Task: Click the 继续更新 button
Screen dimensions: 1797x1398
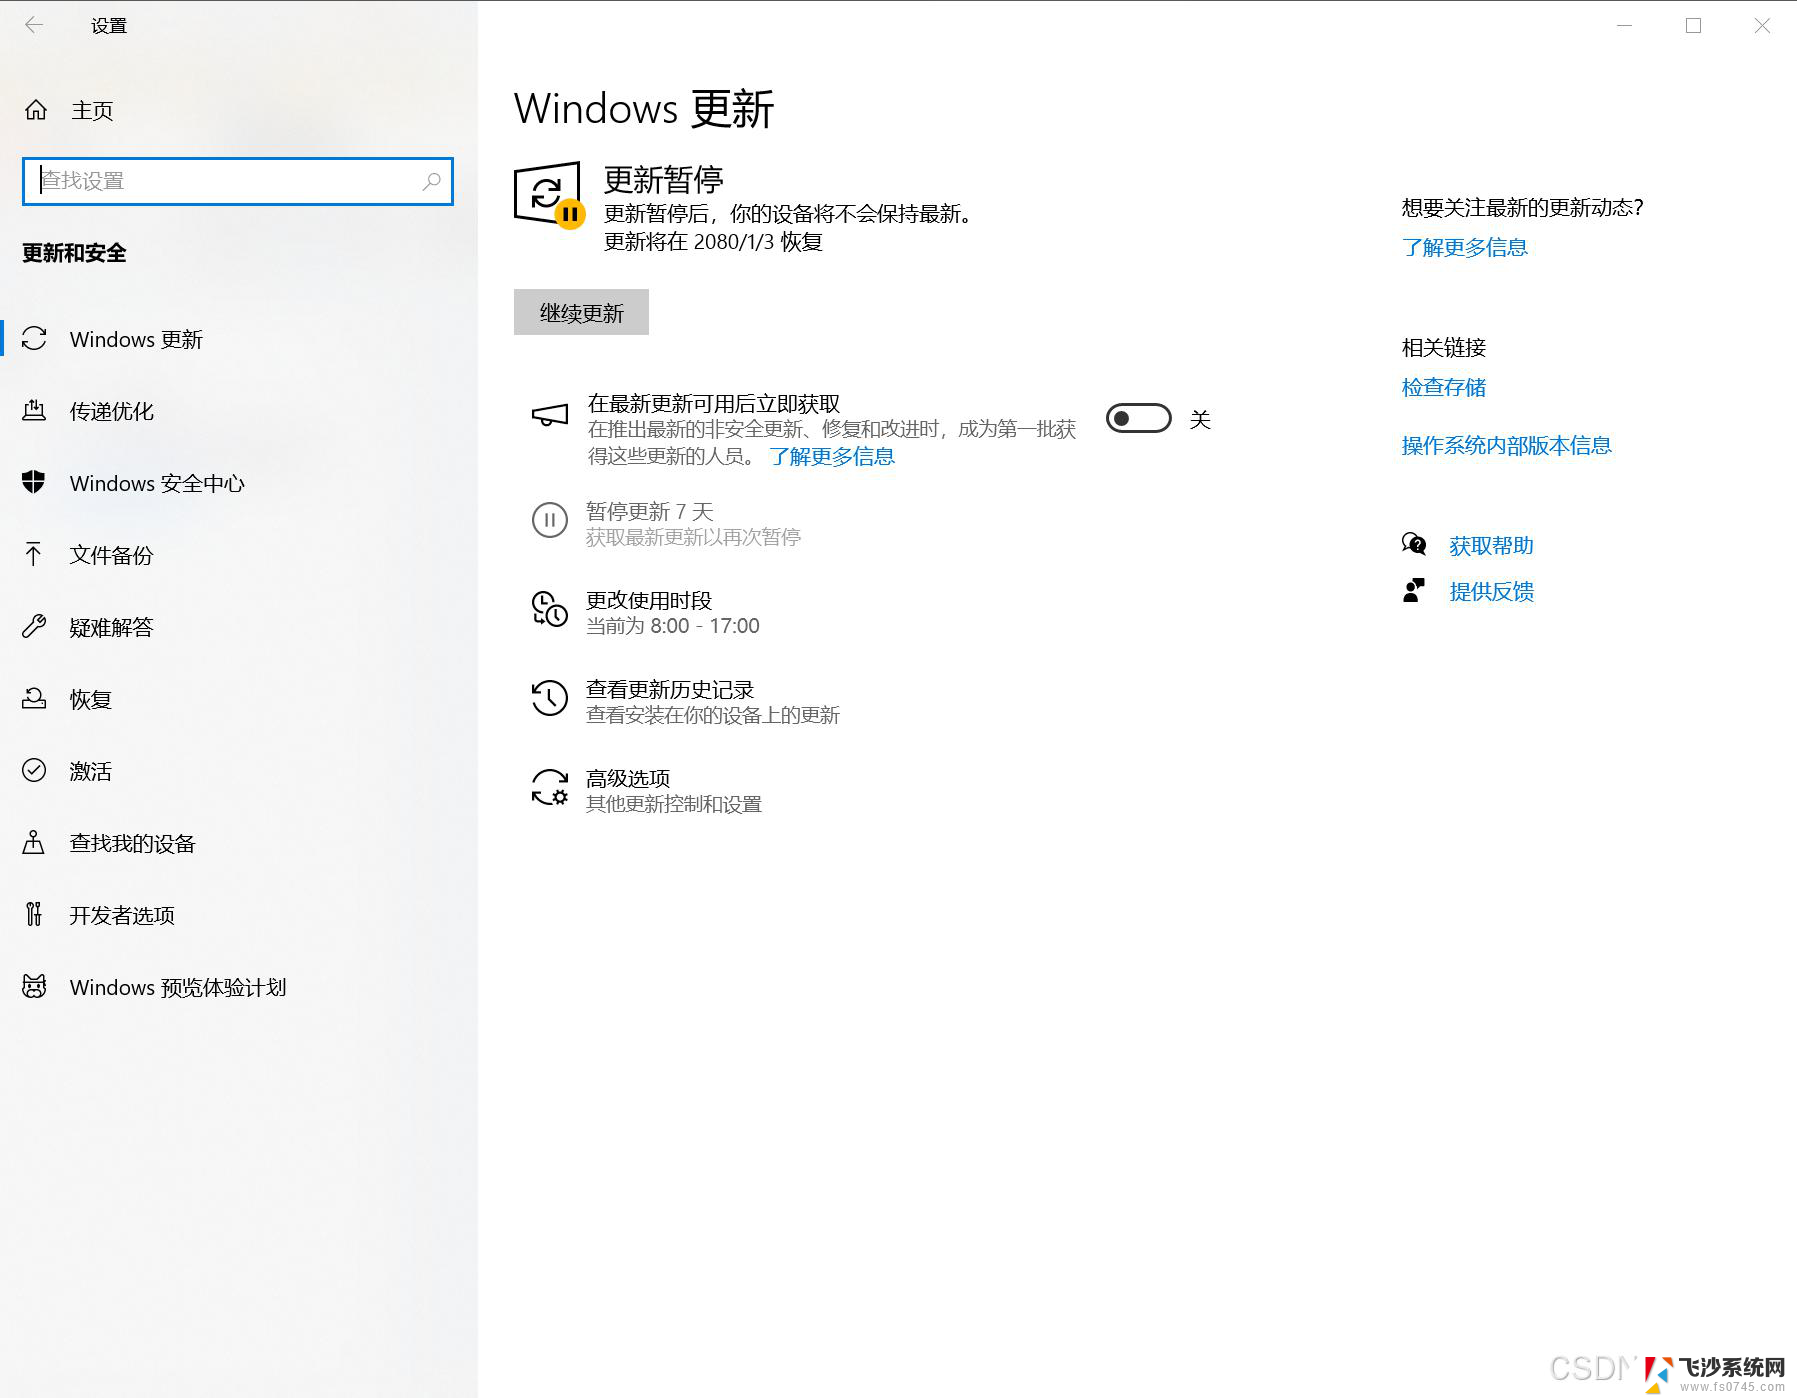Action: tap(581, 313)
